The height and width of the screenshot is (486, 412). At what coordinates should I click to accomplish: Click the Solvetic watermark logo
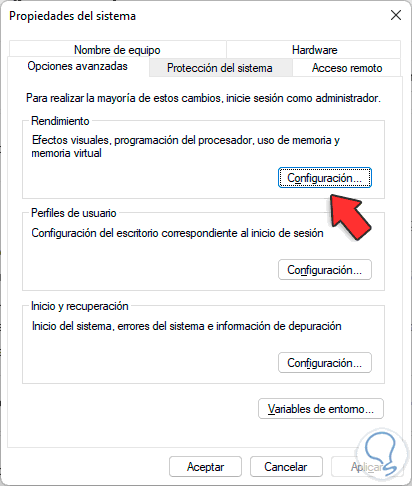[x=382, y=455]
